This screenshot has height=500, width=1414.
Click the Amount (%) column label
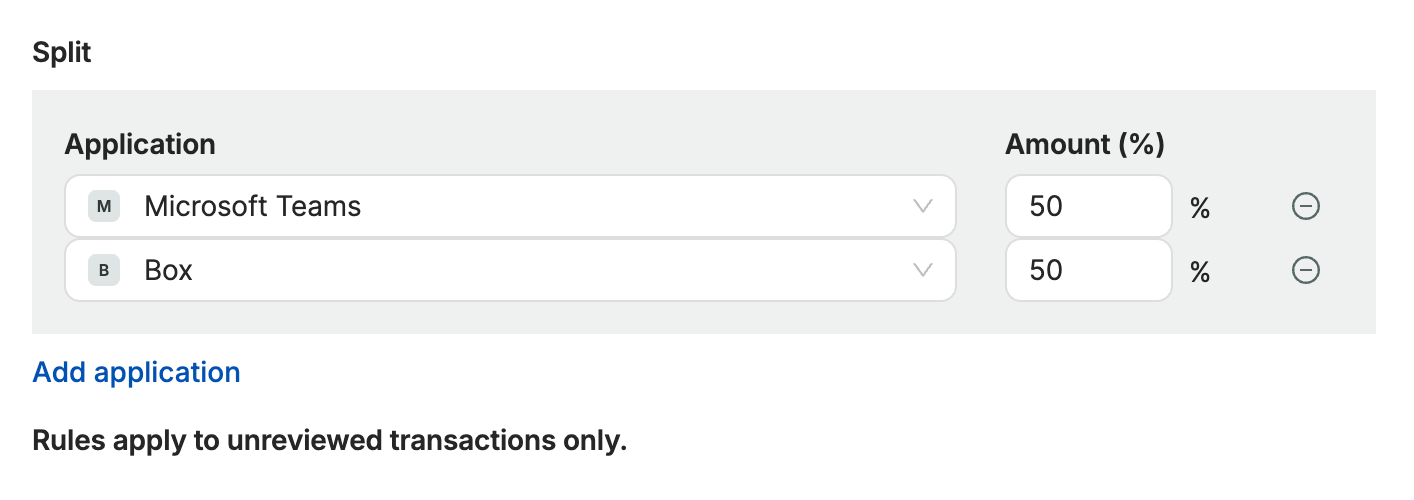[x=1085, y=144]
